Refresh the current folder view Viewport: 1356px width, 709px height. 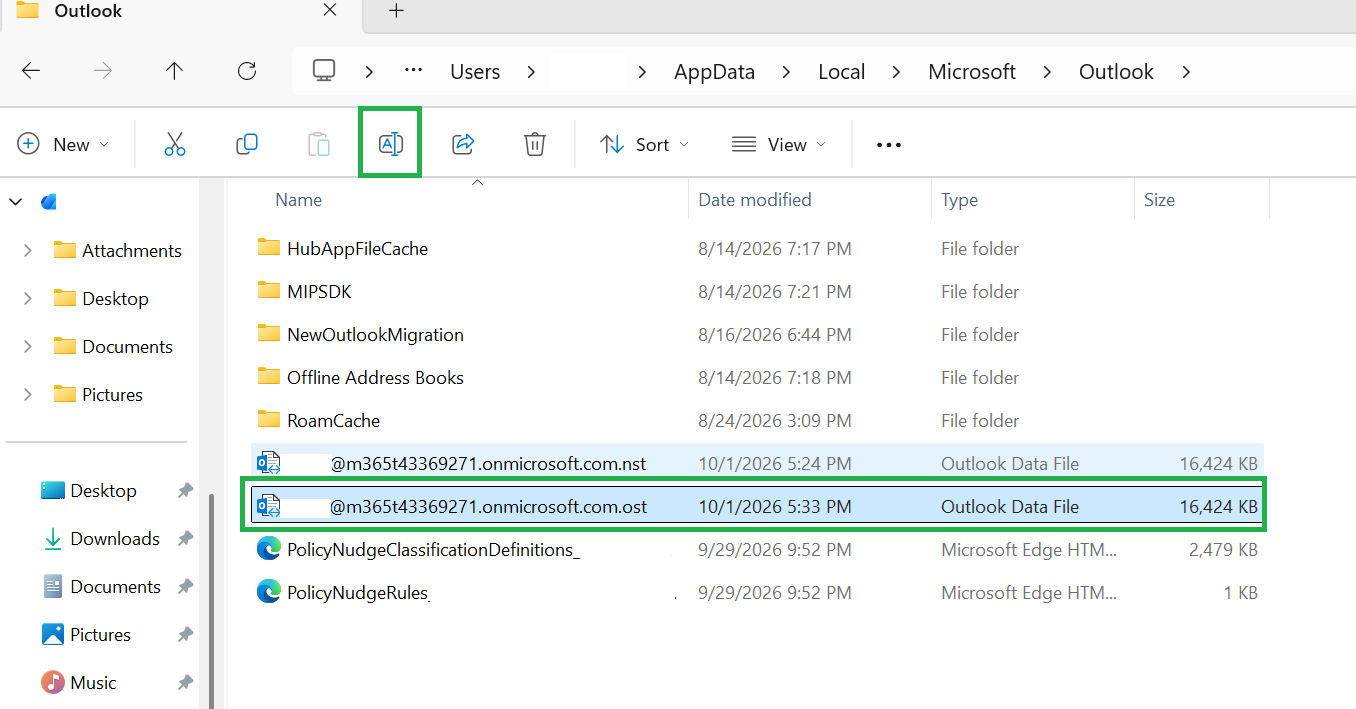click(247, 71)
